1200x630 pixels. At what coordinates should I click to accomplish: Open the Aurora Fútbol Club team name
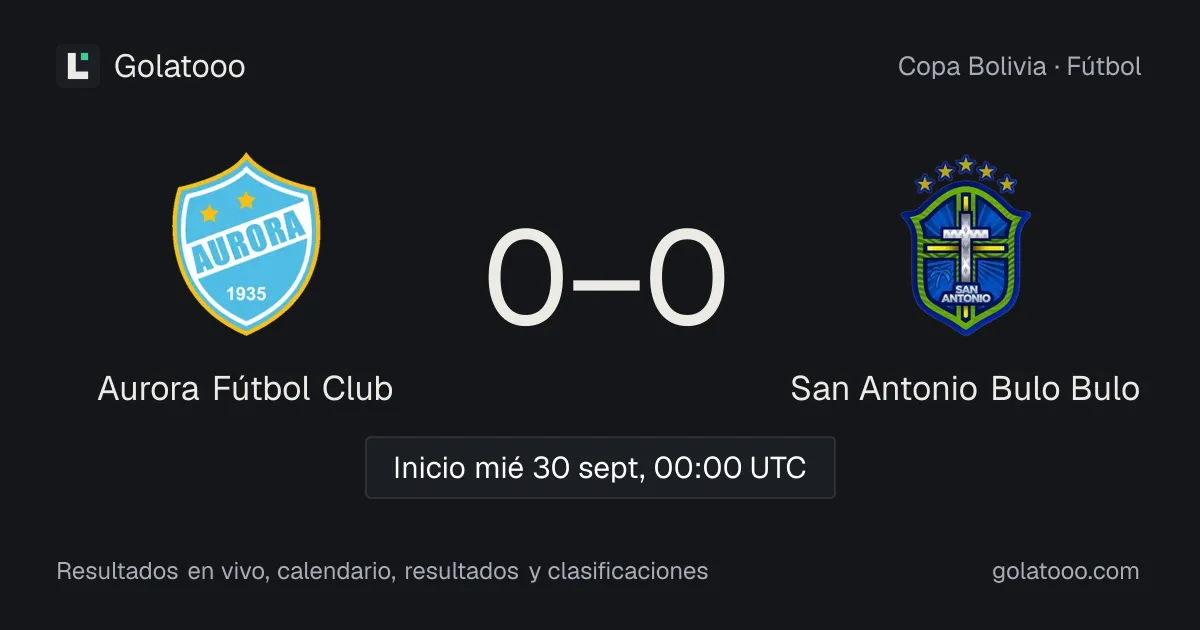pyautogui.click(x=245, y=388)
